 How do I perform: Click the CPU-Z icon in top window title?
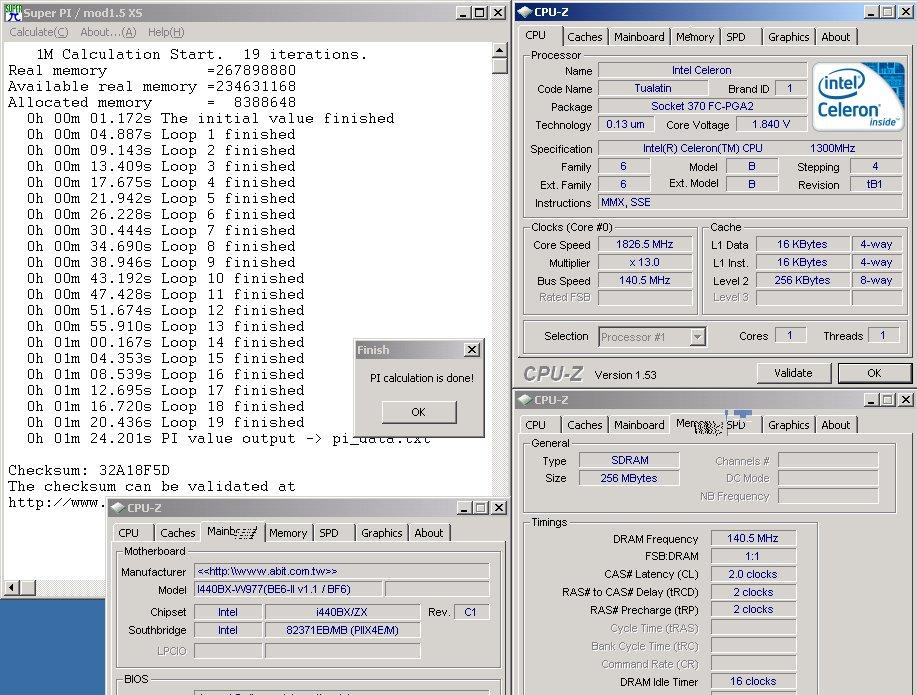(x=525, y=12)
